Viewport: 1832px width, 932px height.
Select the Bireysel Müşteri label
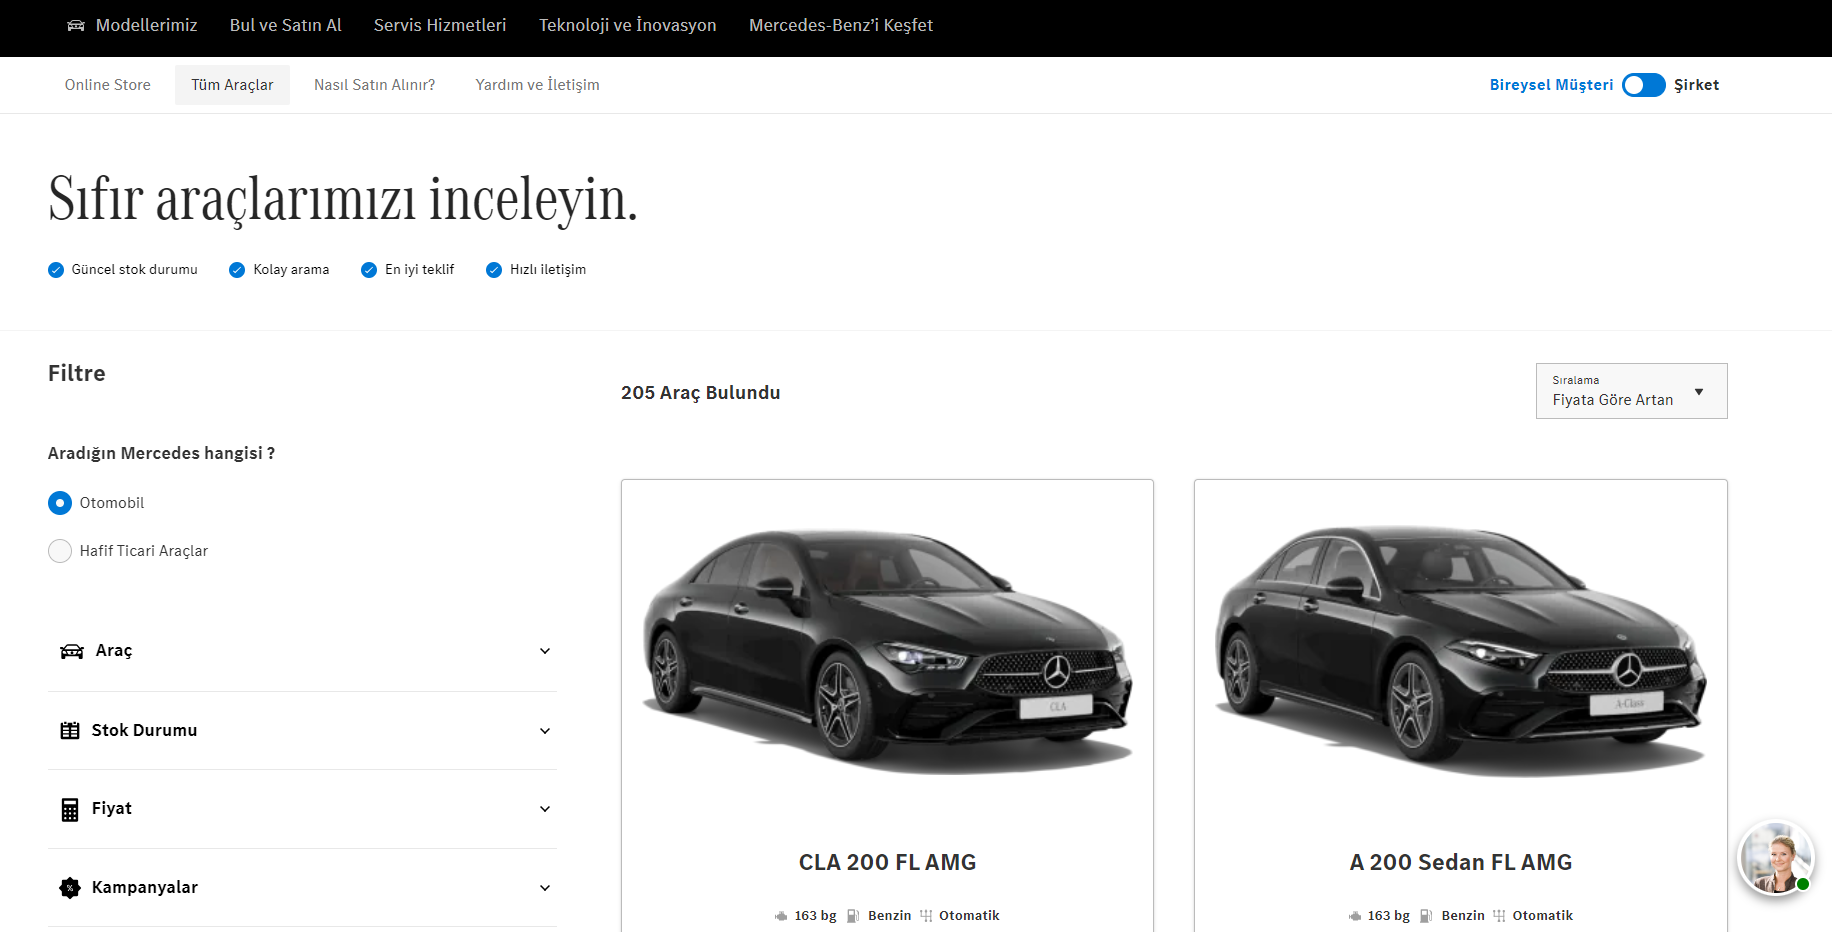click(1552, 85)
